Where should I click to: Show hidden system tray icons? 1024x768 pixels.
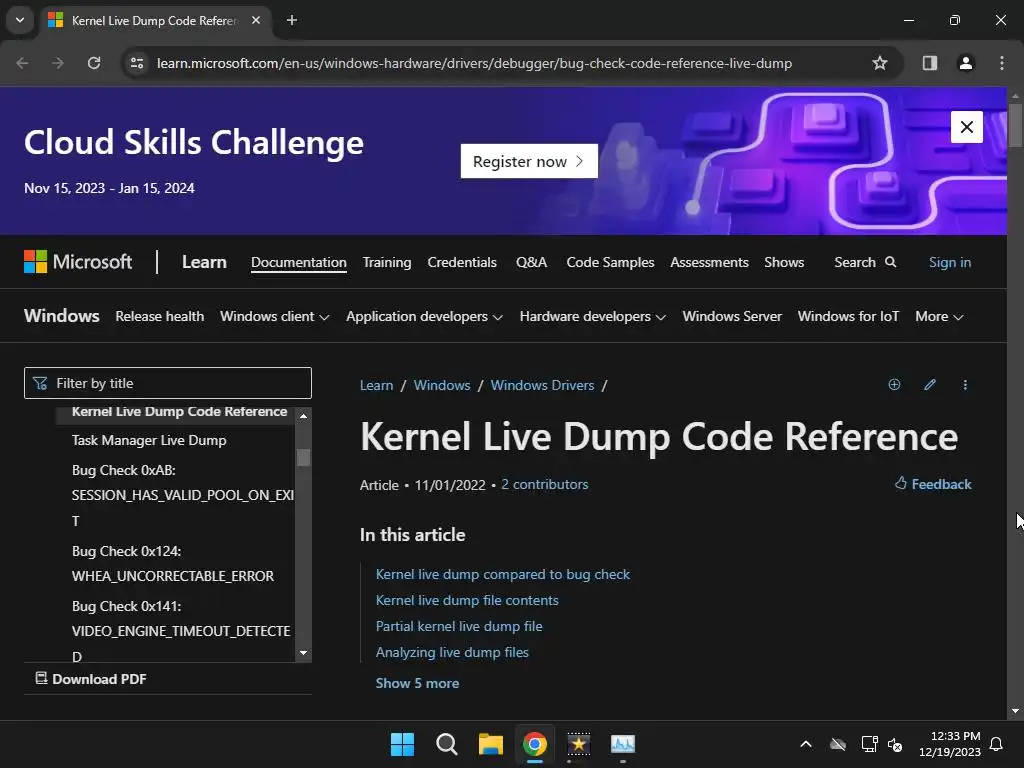coord(806,744)
